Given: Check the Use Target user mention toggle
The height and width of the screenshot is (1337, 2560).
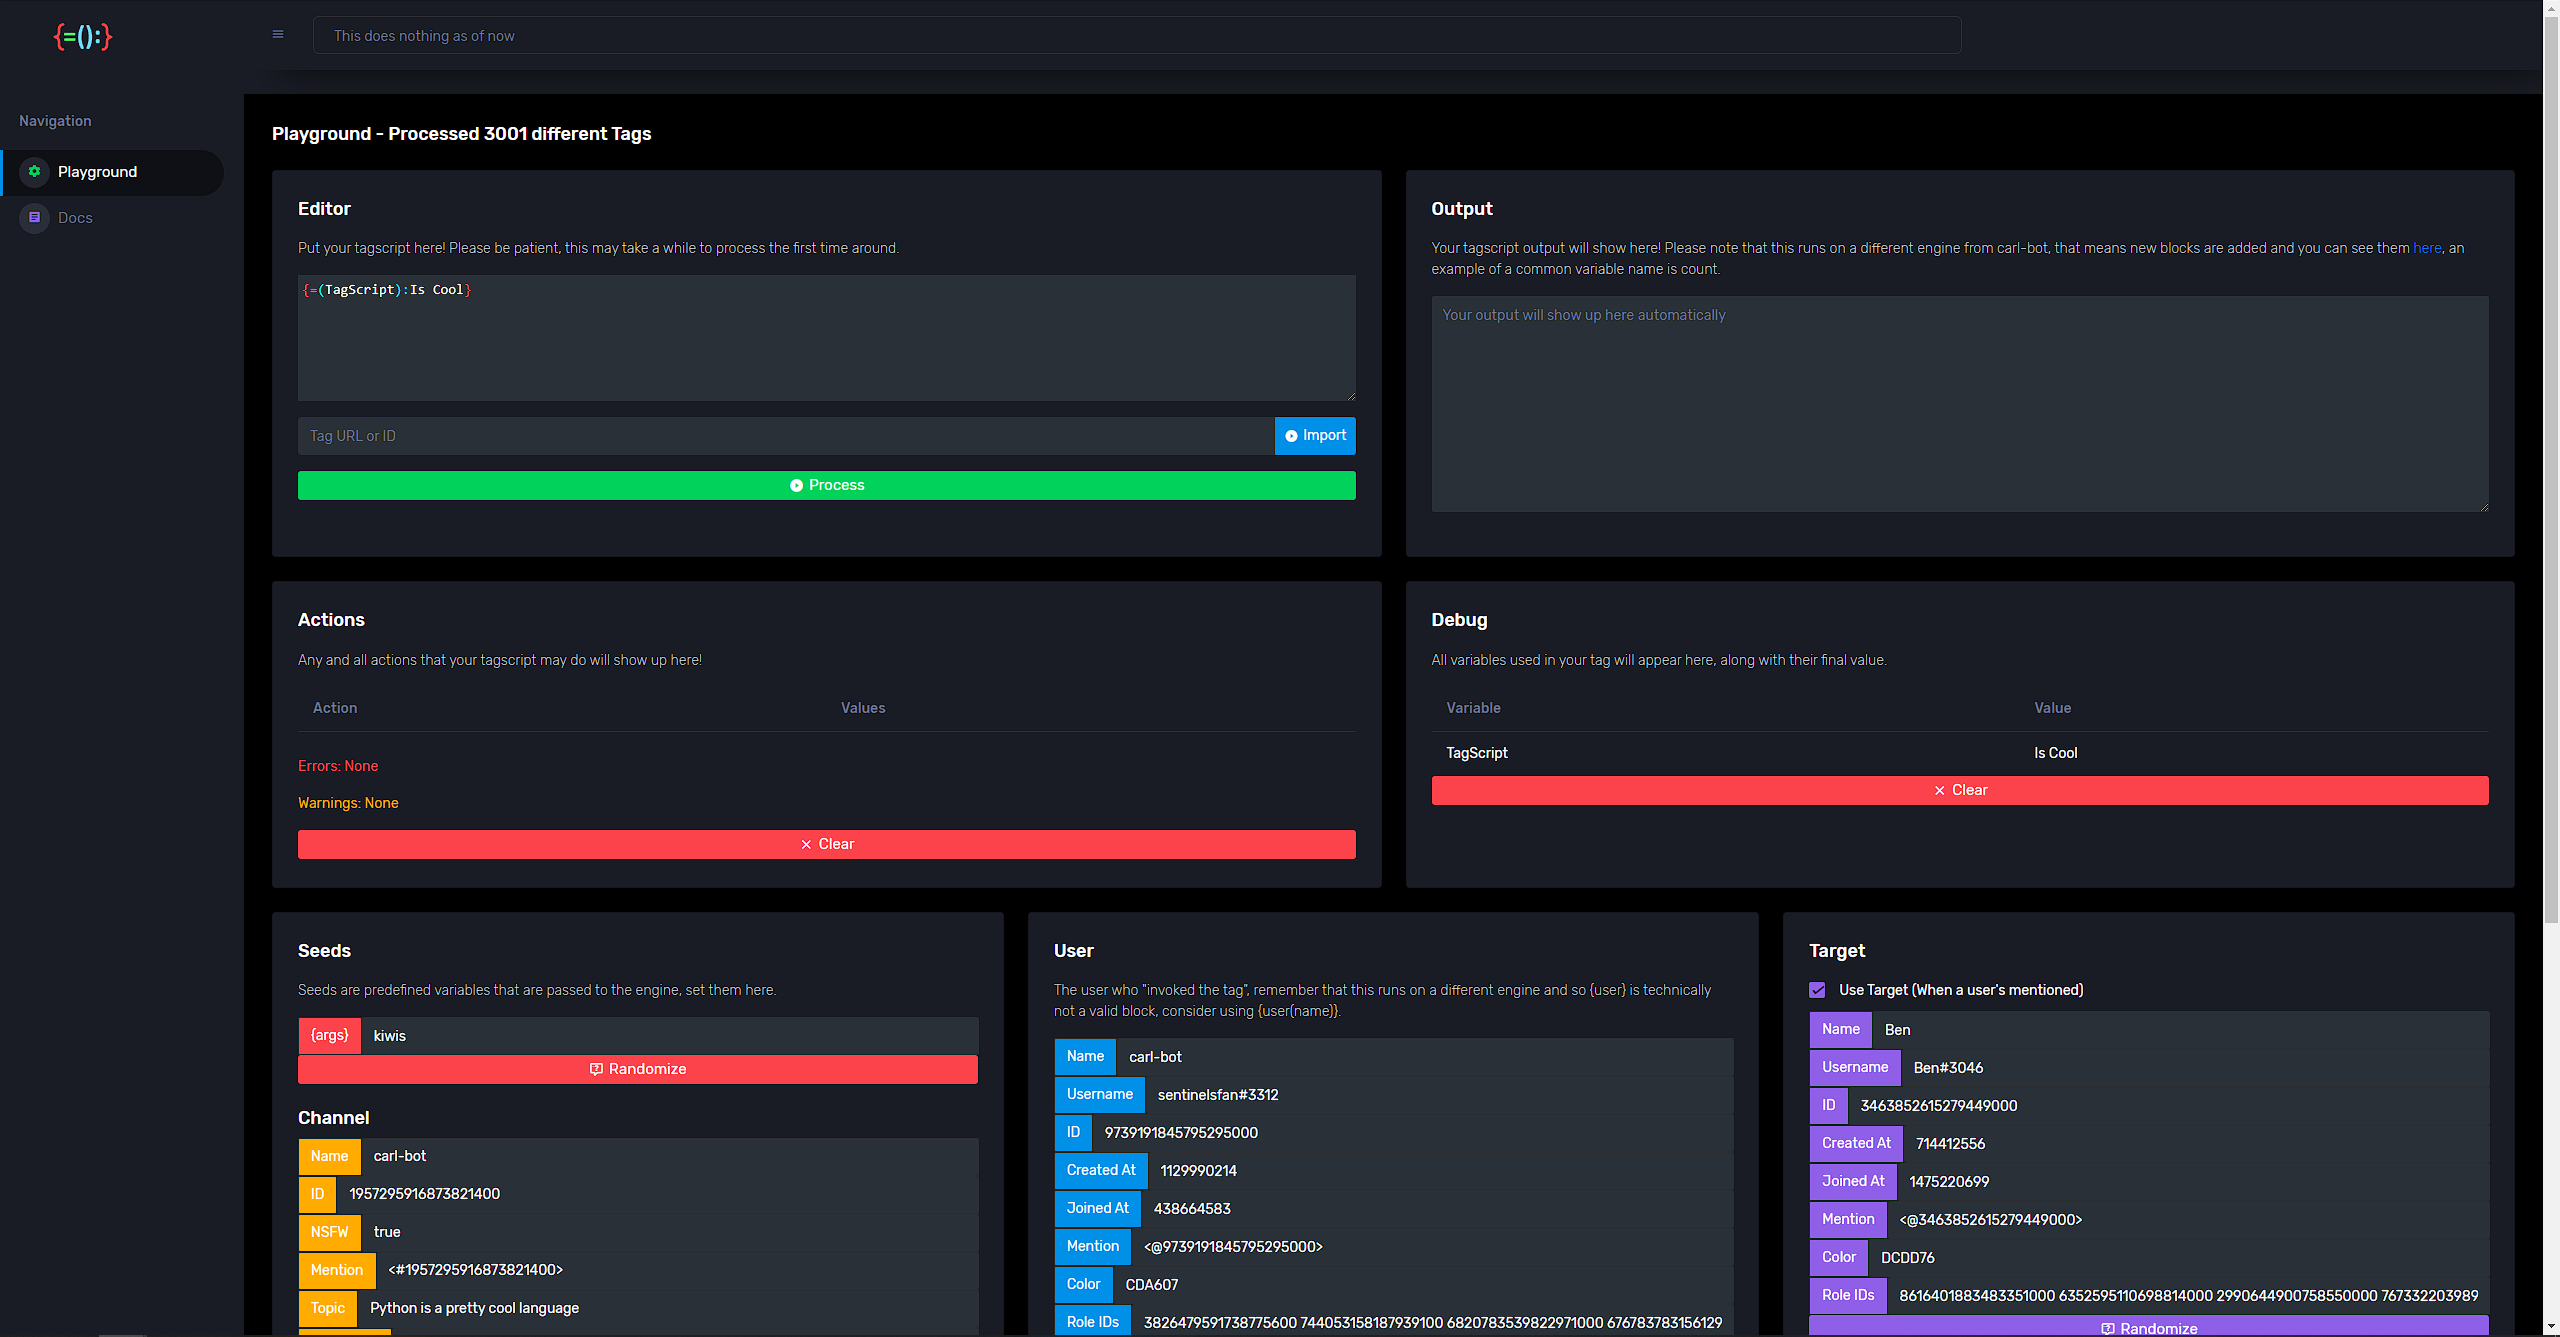Looking at the screenshot, I should coord(1818,990).
